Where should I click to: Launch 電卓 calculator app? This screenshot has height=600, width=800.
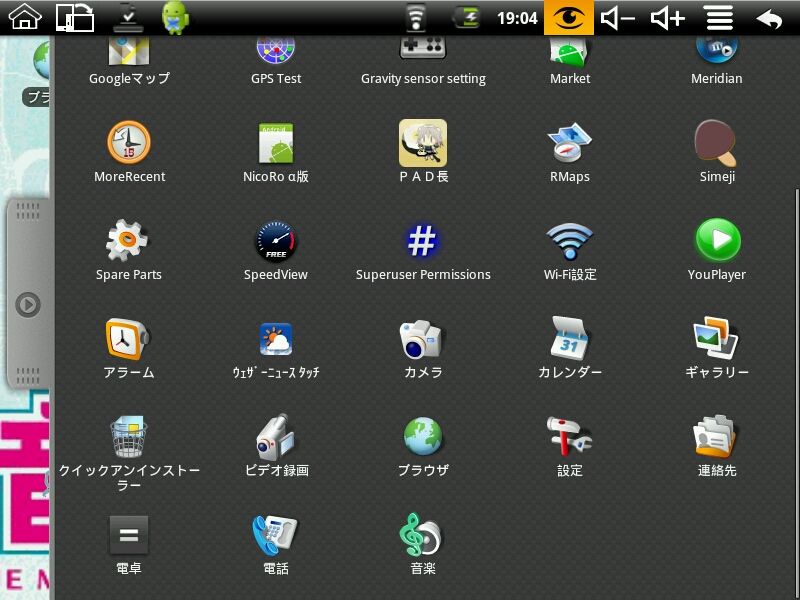point(129,544)
